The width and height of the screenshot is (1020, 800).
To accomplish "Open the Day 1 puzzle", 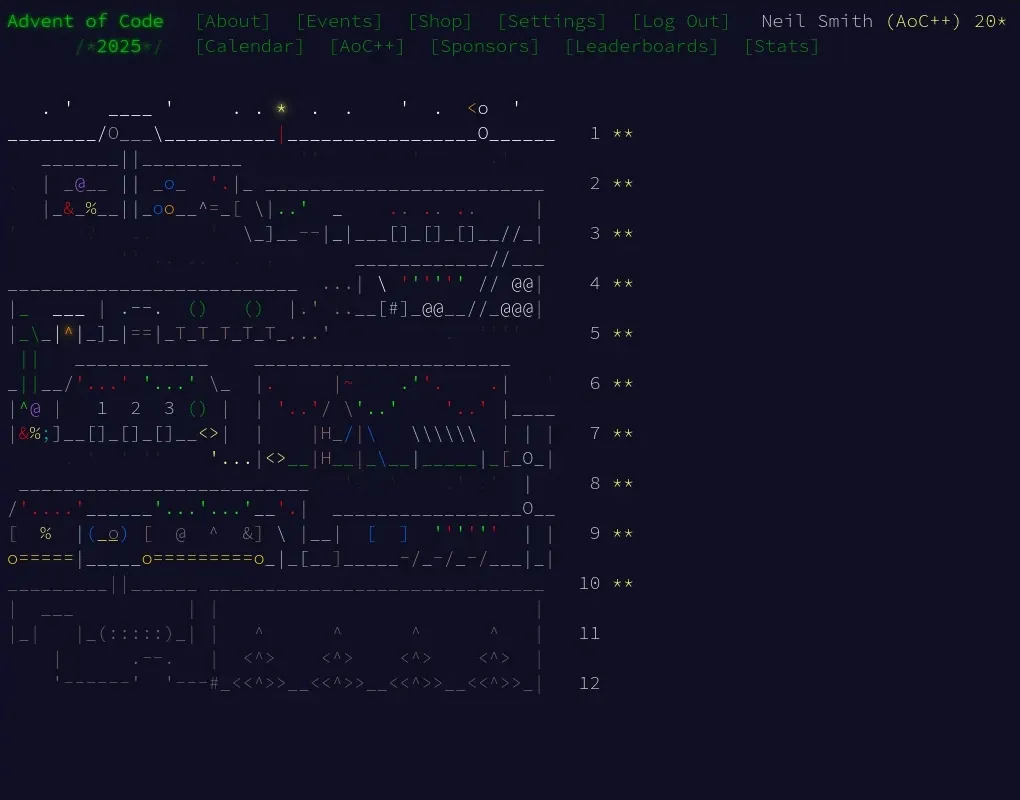I will click(594, 133).
